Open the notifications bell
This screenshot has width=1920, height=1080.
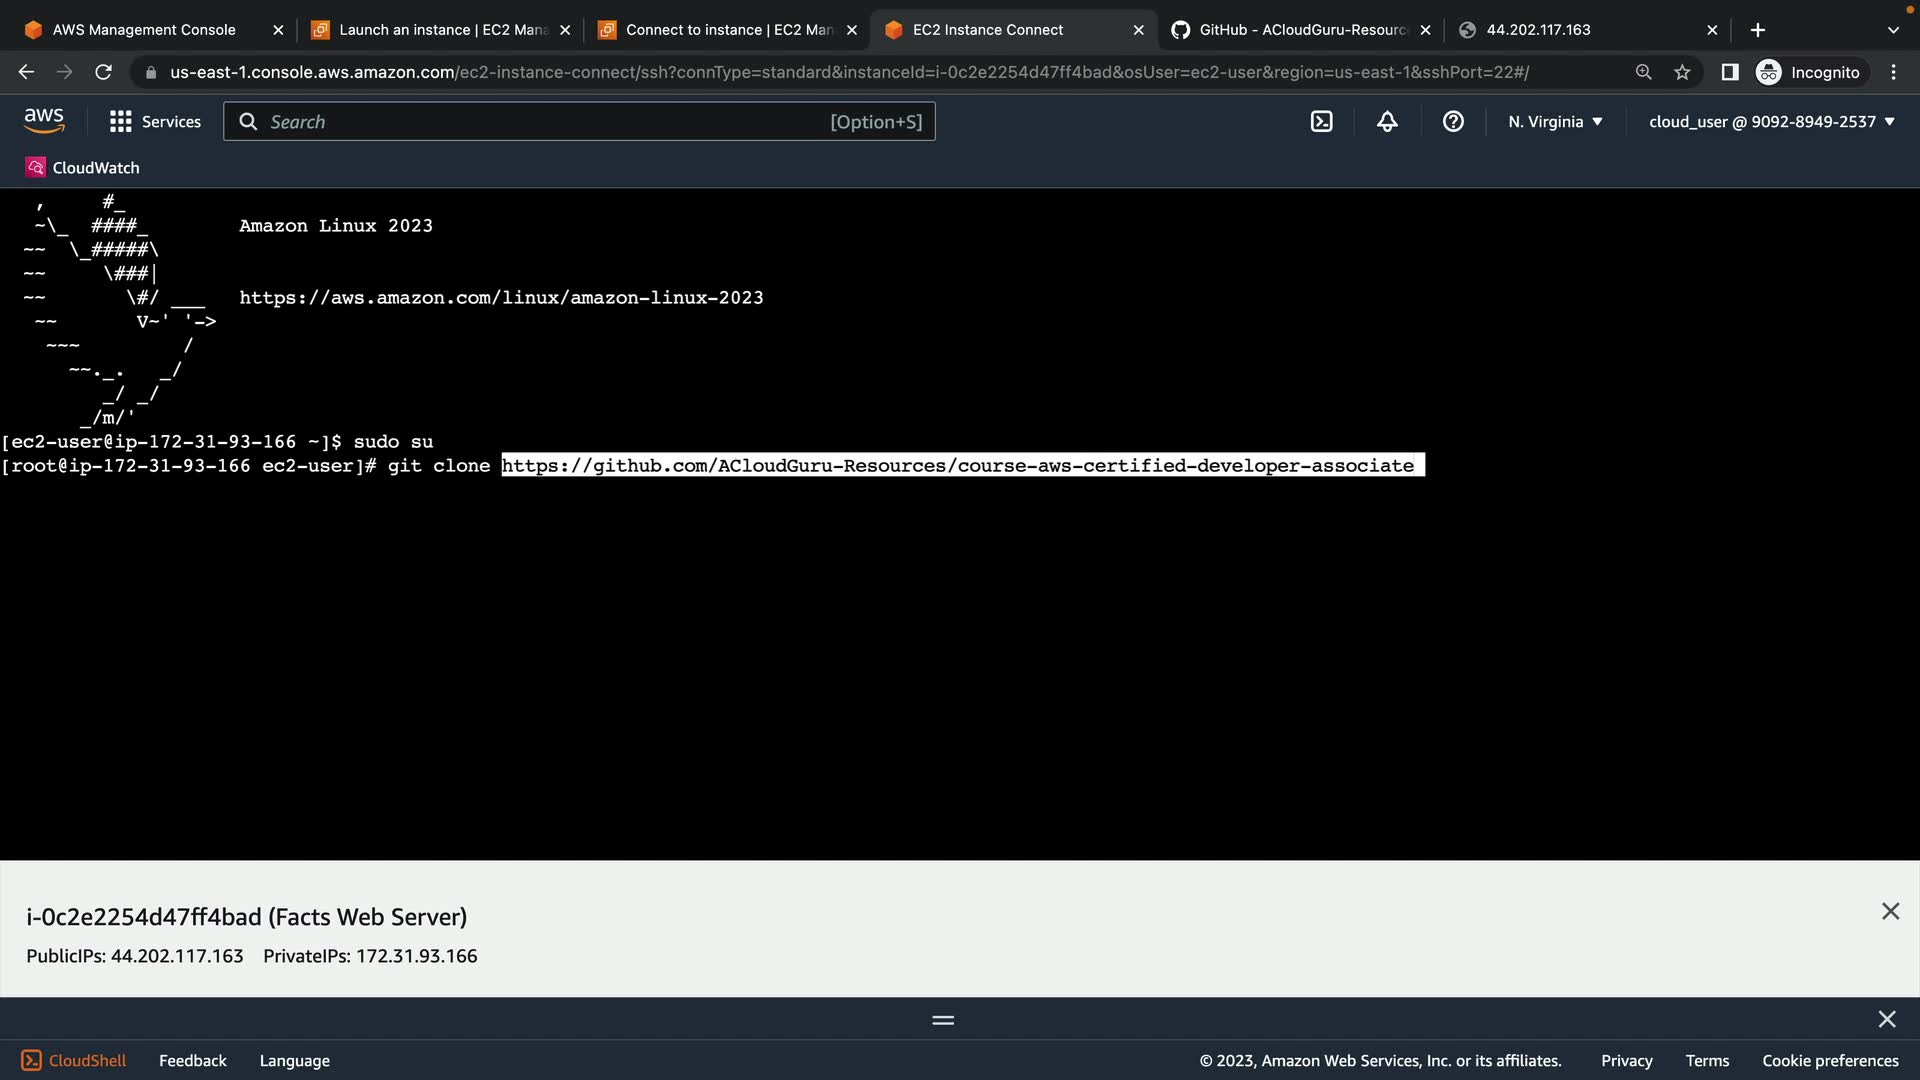pos(1387,122)
